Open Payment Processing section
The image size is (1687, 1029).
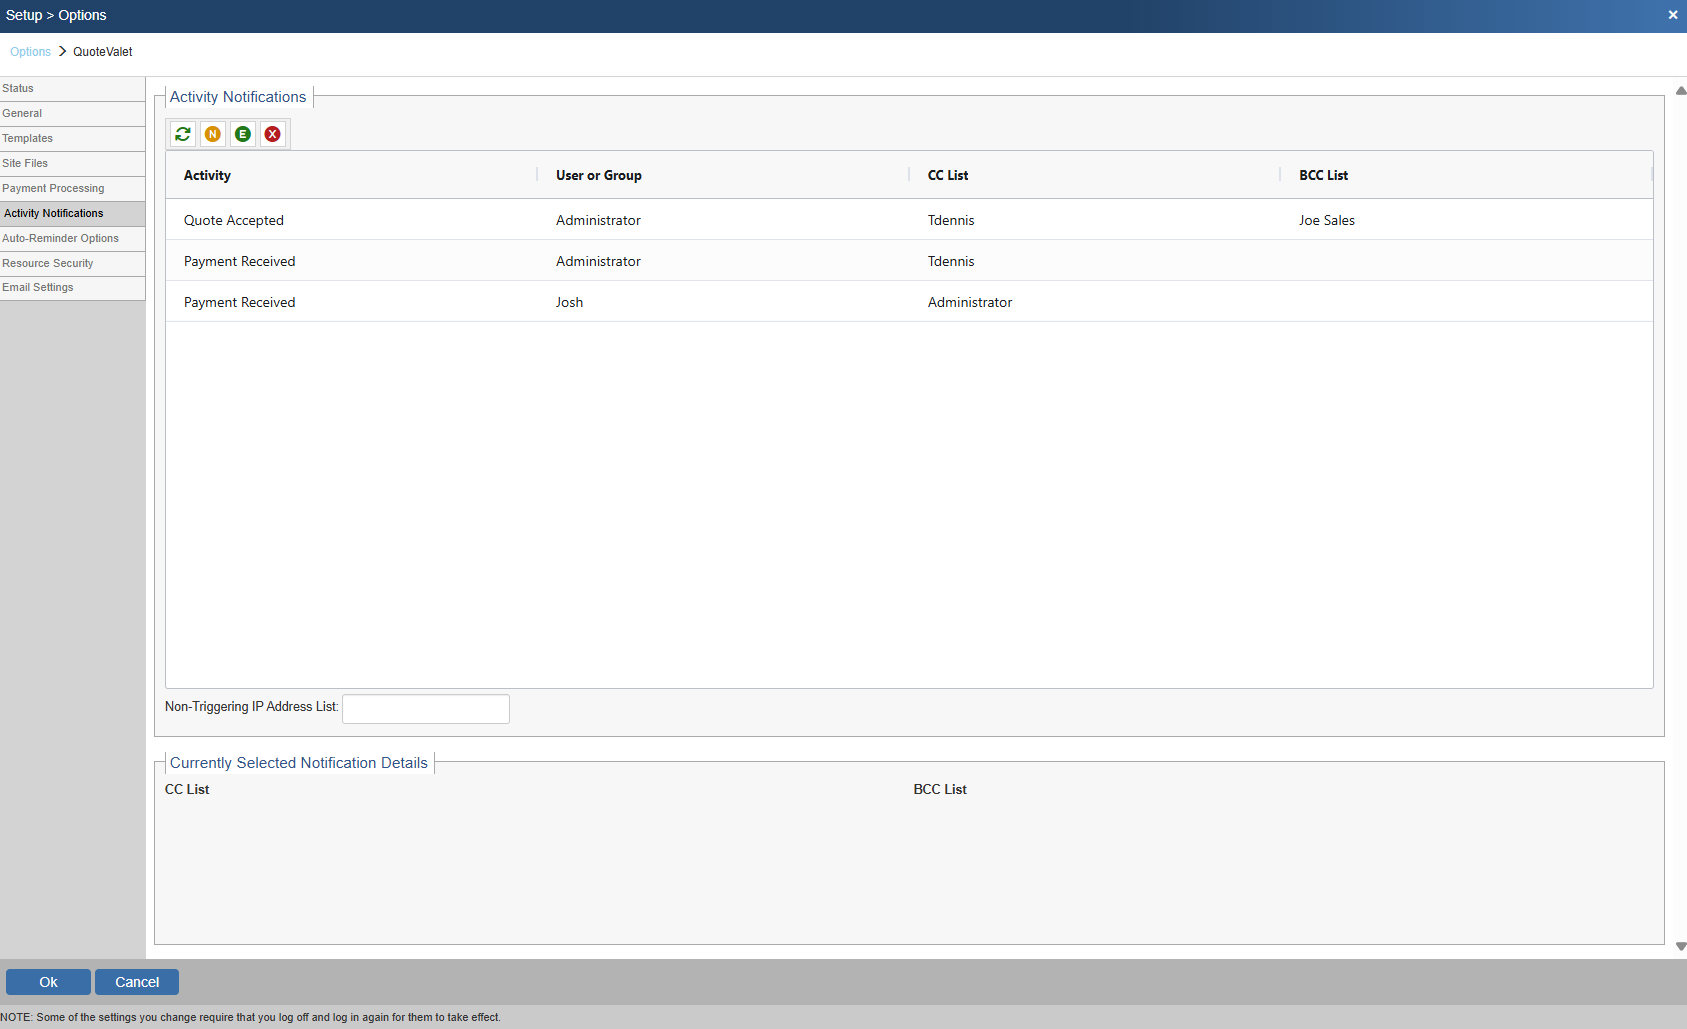pos(72,189)
